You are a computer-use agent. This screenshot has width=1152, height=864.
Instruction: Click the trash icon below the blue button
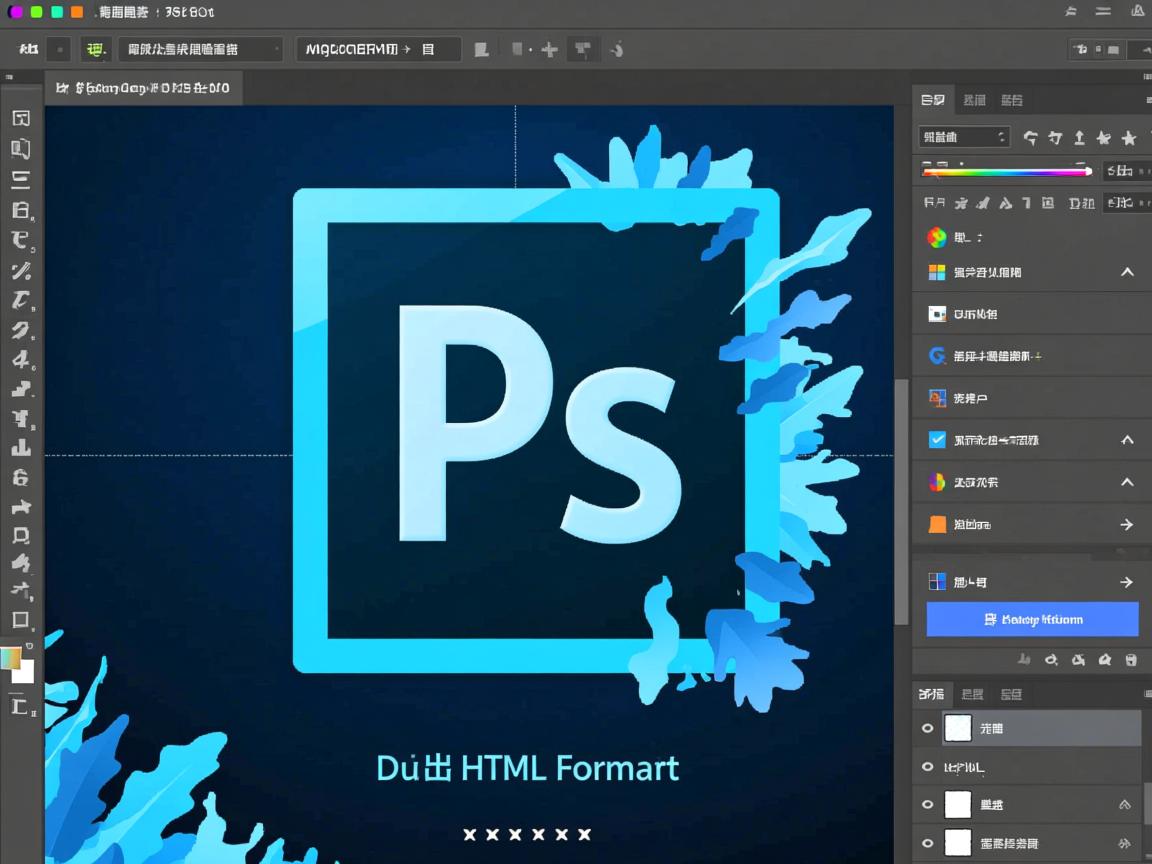[x=1131, y=660]
